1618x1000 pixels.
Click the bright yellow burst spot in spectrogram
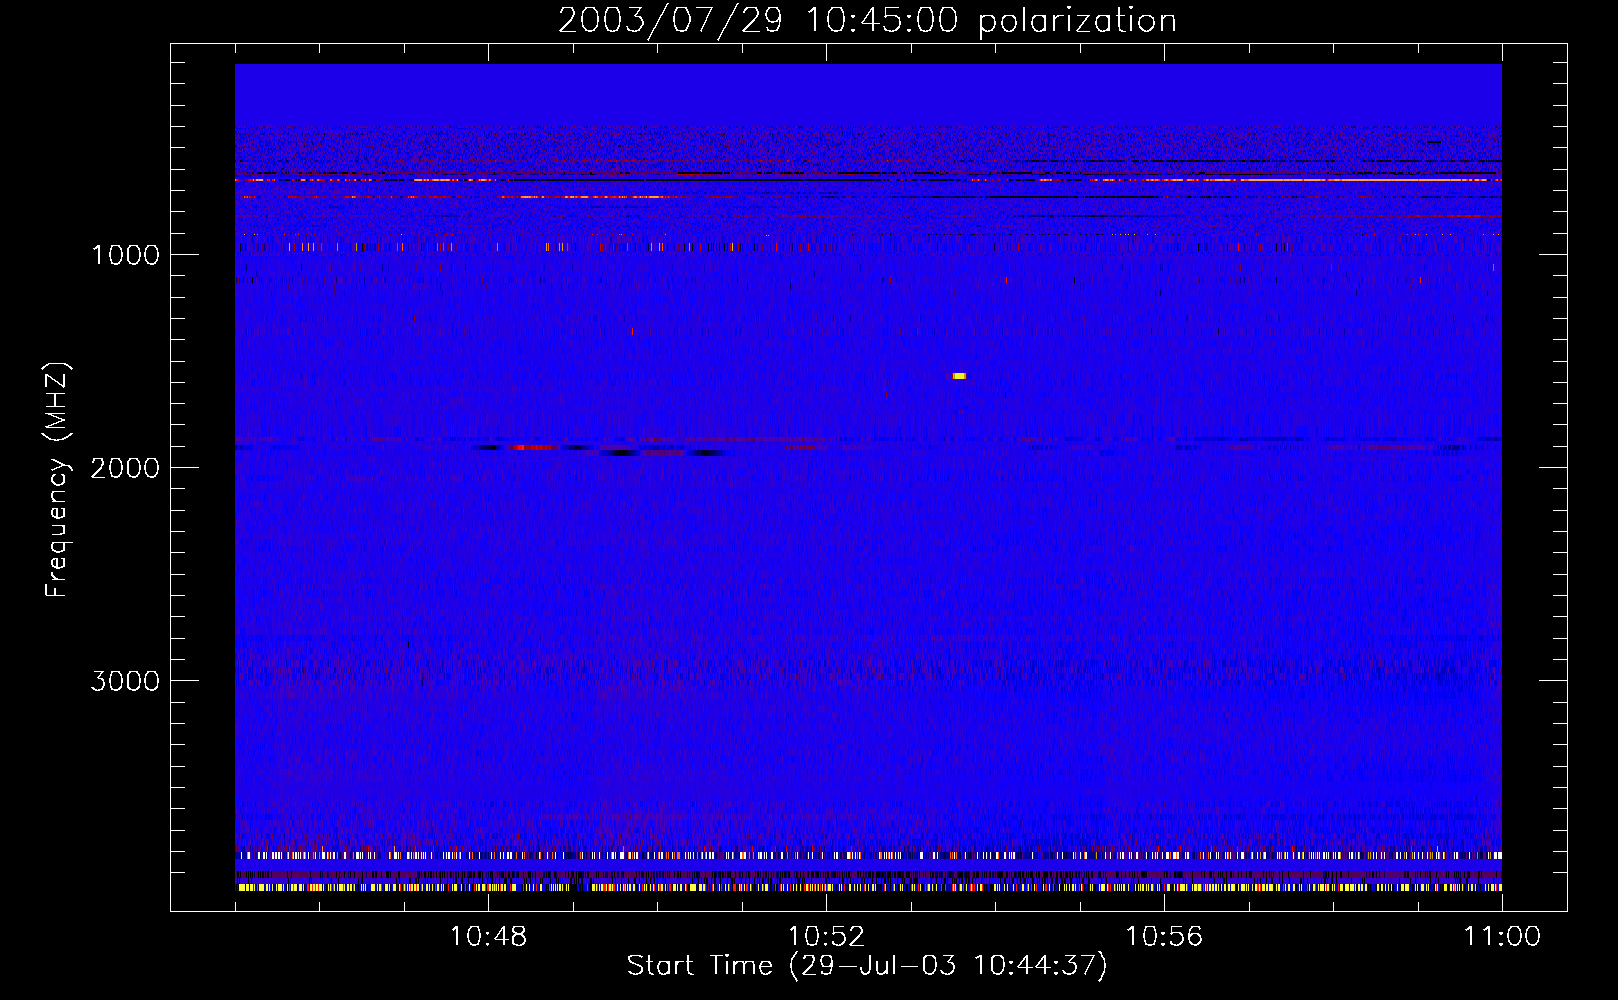click(959, 376)
